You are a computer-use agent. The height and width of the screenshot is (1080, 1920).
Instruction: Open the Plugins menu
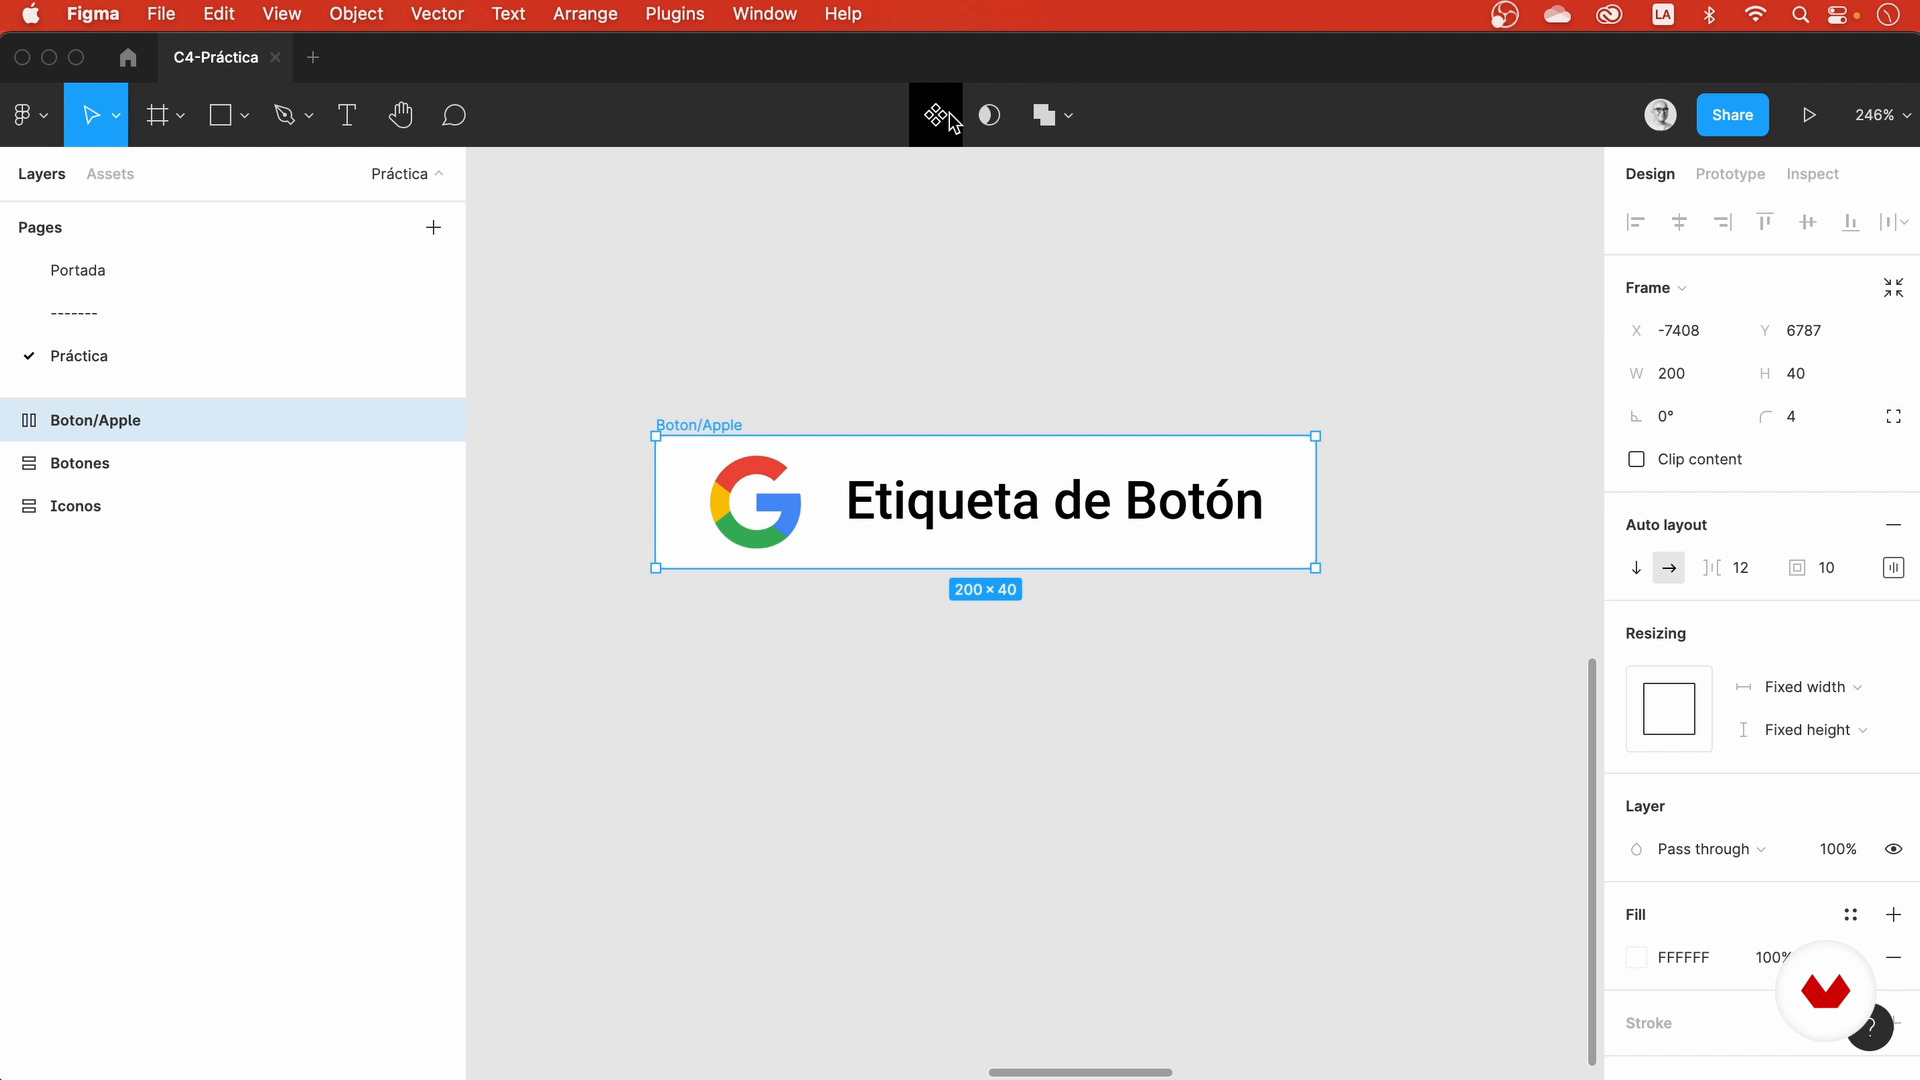point(675,14)
